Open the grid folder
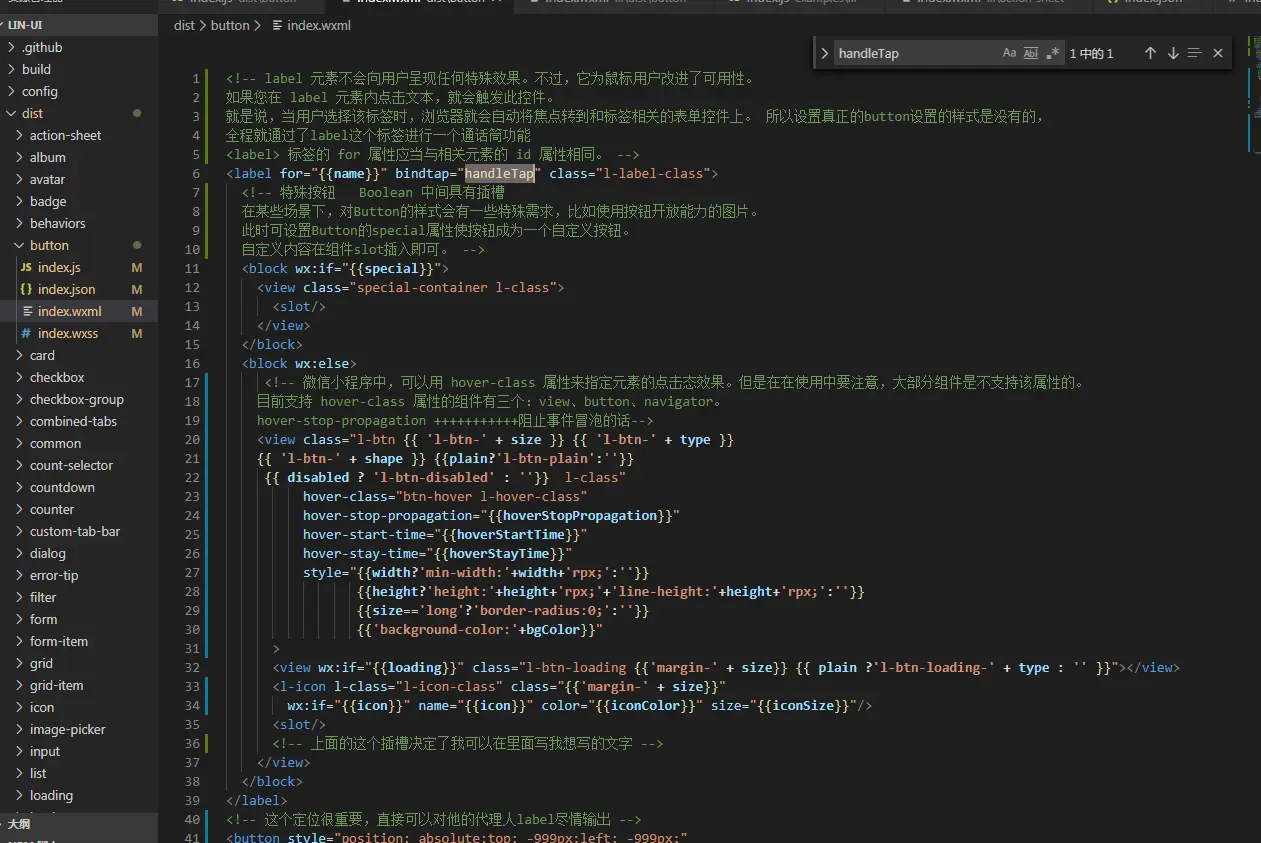1261x843 pixels. pos(79,663)
